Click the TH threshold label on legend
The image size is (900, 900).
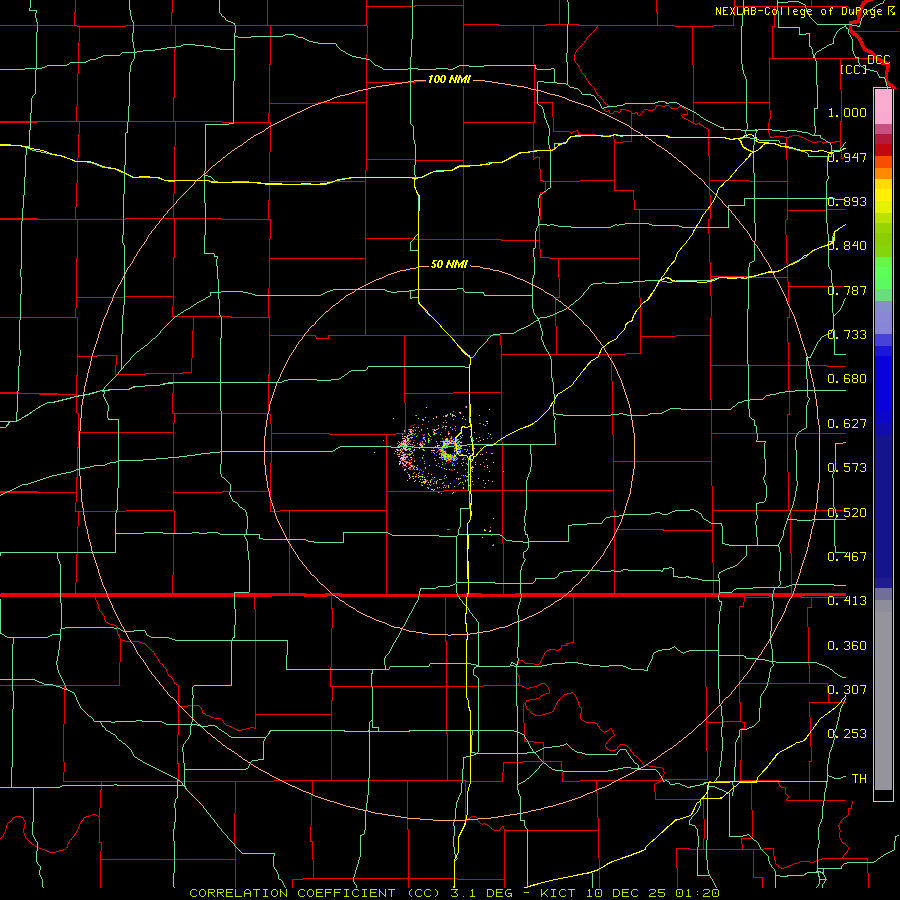[x=859, y=779]
